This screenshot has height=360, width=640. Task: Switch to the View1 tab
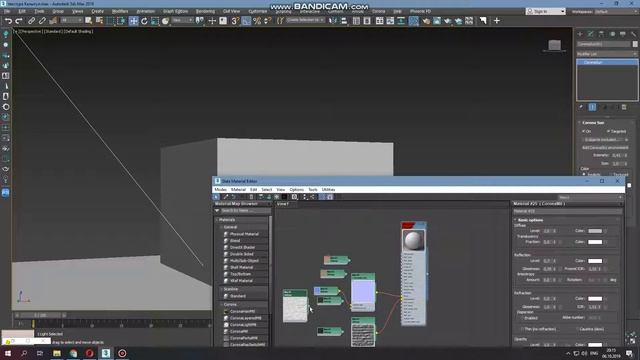coord(283,204)
